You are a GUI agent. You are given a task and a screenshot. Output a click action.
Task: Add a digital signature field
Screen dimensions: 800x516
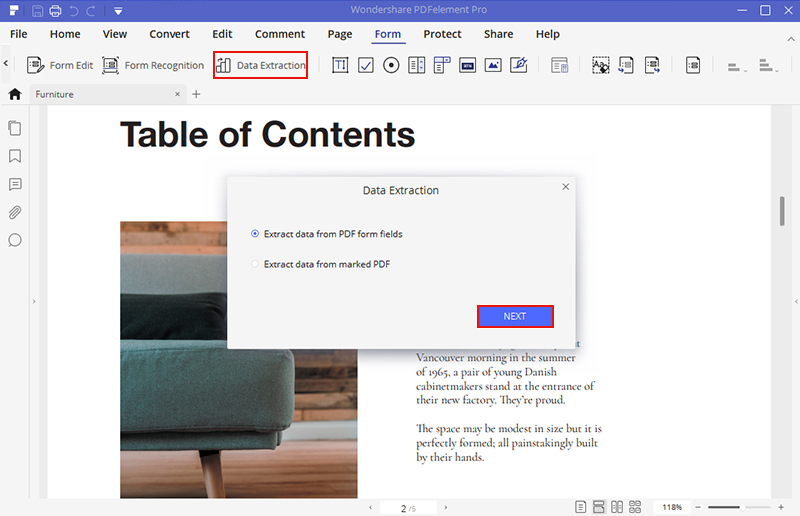518,66
